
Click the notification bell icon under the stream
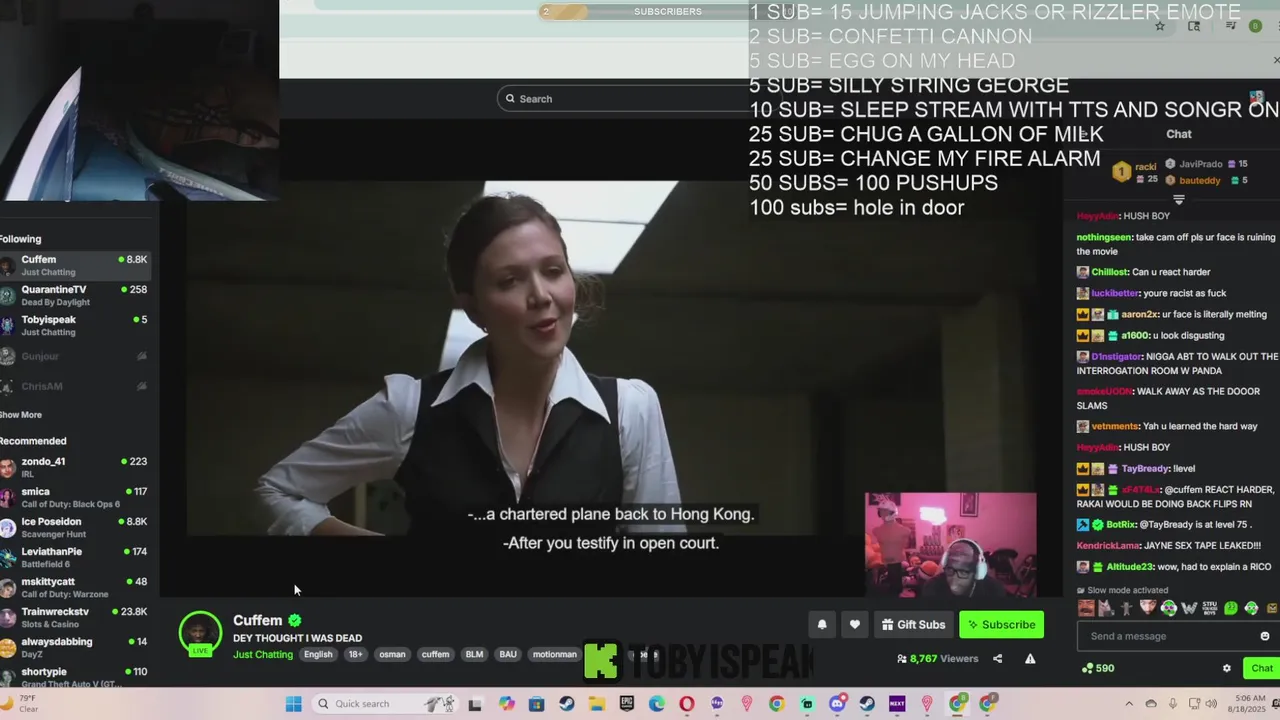(x=822, y=625)
